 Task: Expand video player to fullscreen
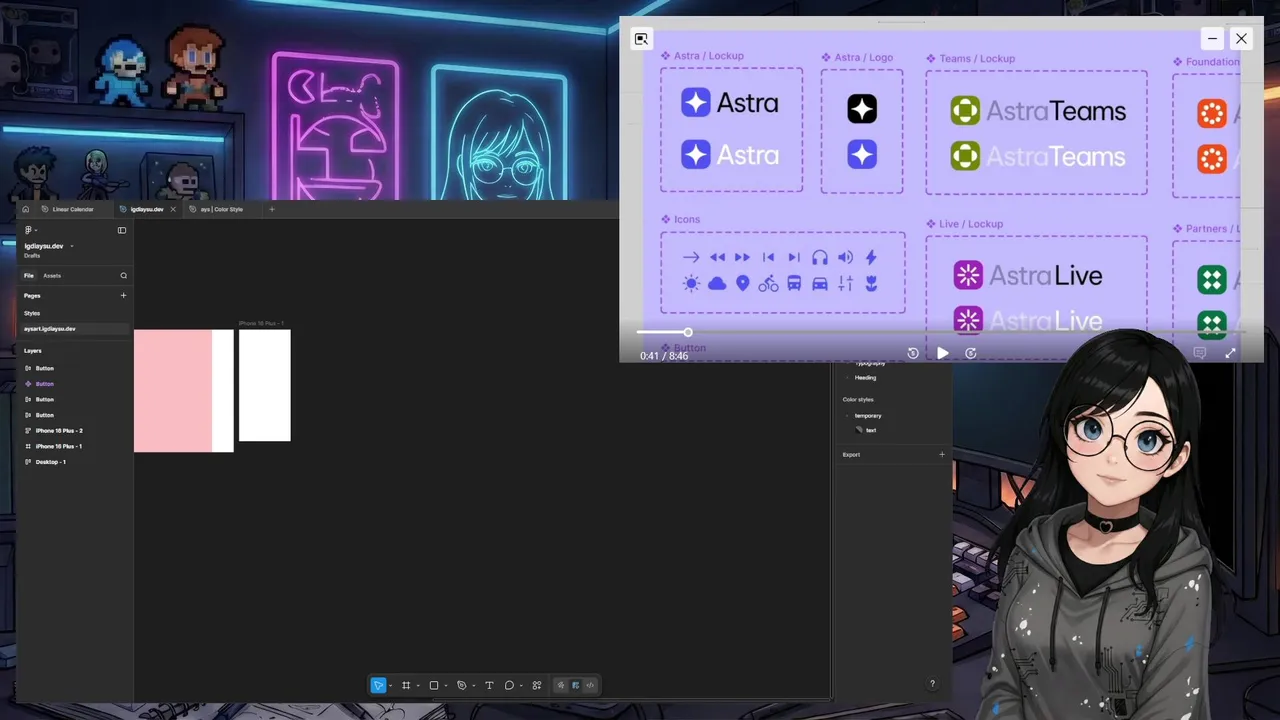point(1230,353)
